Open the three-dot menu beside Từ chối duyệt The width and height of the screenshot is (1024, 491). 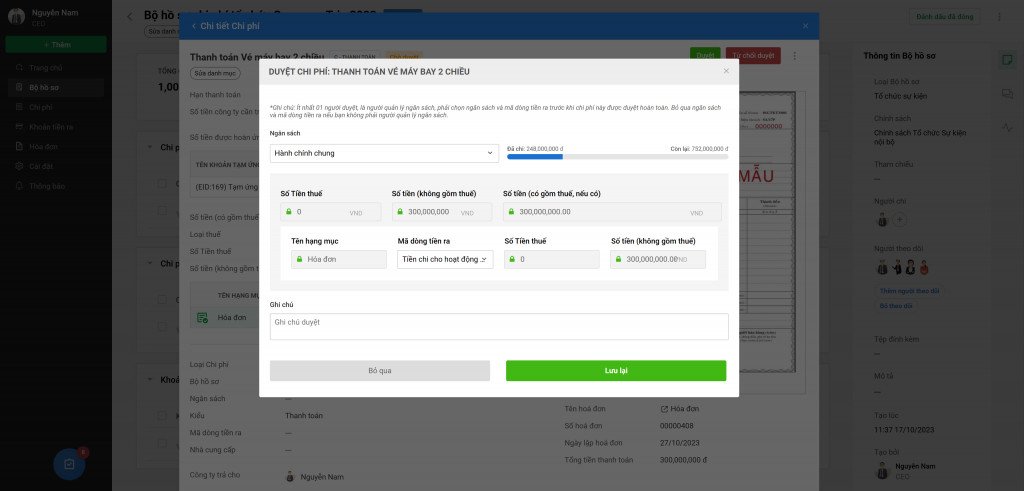pyautogui.click(x=794, y=56)
